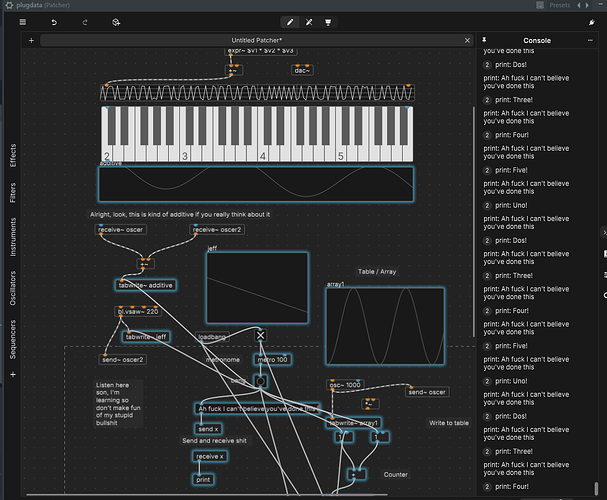Click the canvas horizontal scrollbar
The width and height of the screenshot is (607, 500).
click(x=207, y=494)
